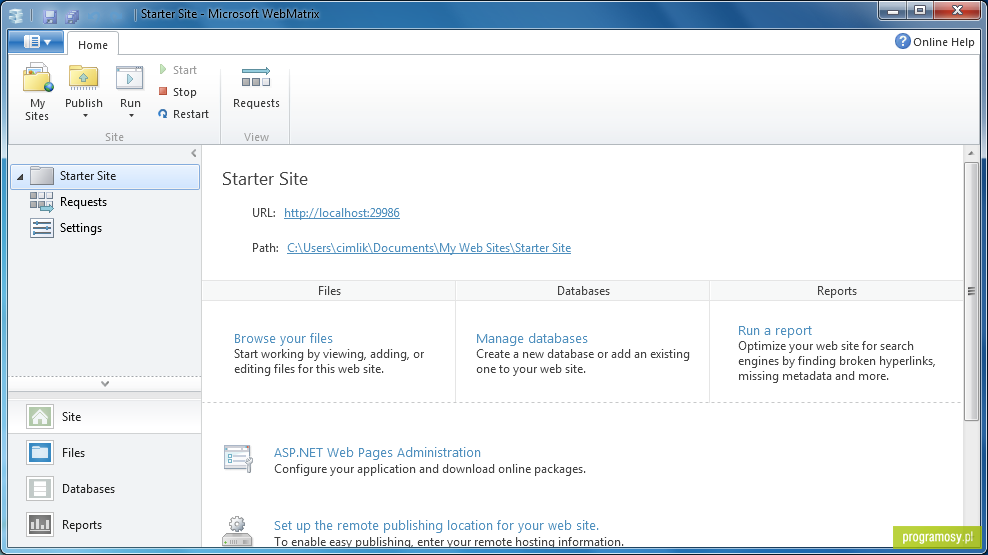Select Requests in the navigation tree
Screen dimensions: 988x555
pyautogui.click(x=83, y=202)
